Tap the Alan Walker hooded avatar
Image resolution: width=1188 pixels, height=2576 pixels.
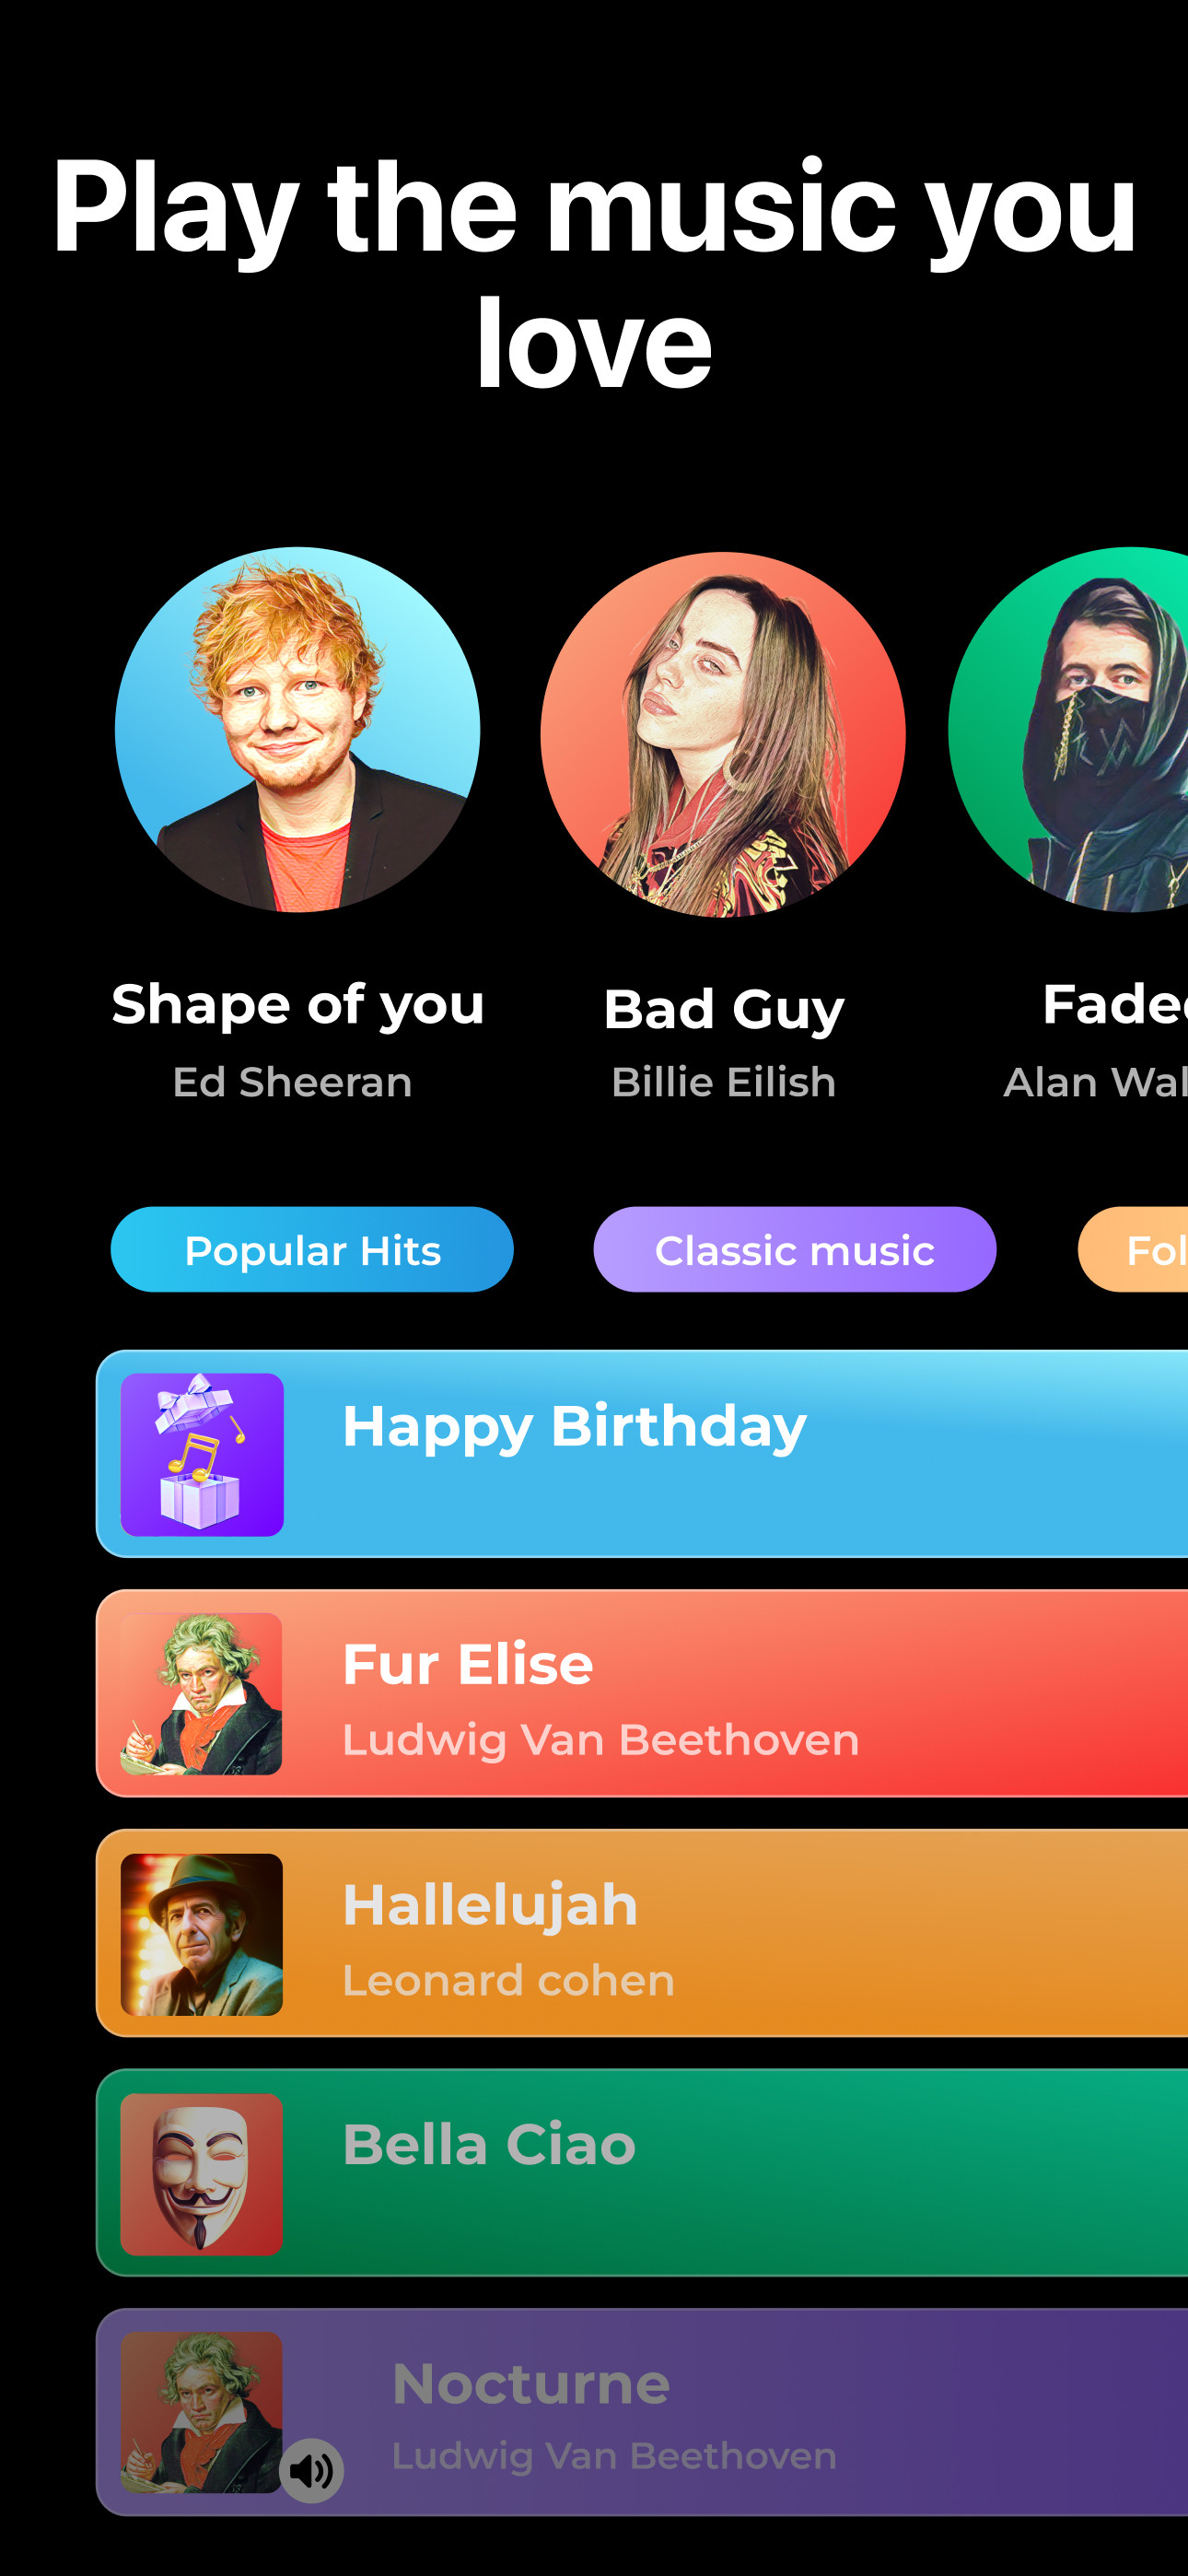point(1068,729)
